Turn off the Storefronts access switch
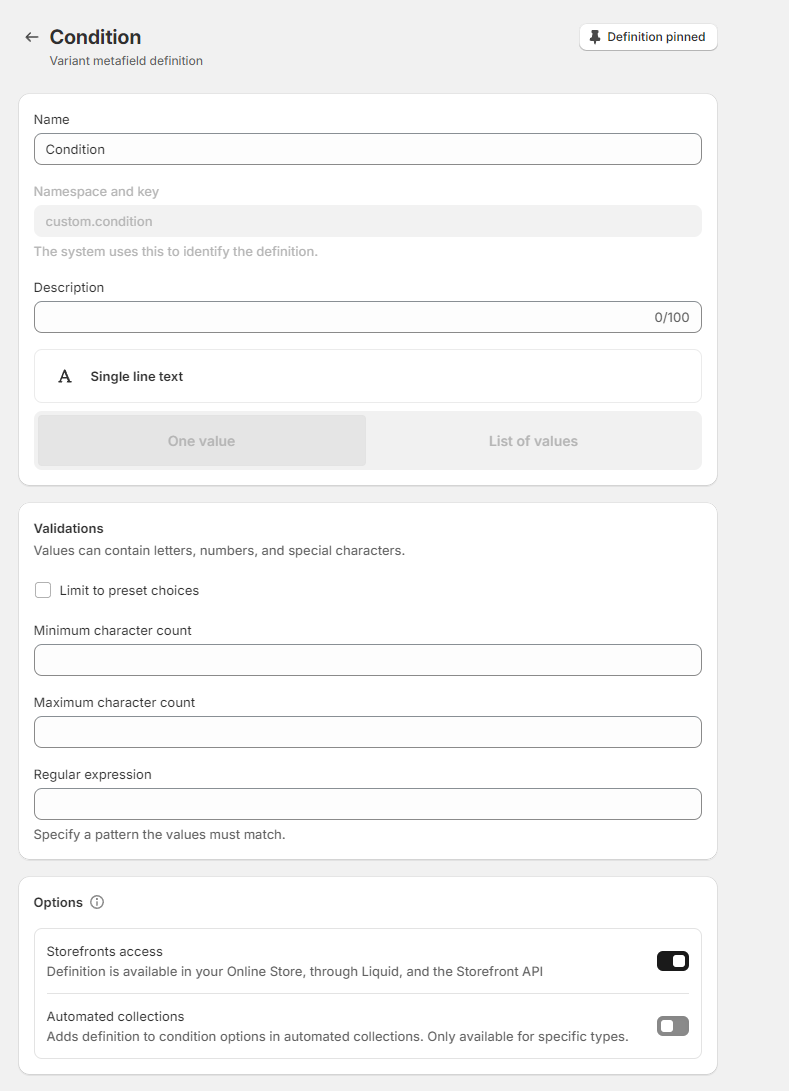The width and height of the screenshot is (789, 1091). pos(673,961)
